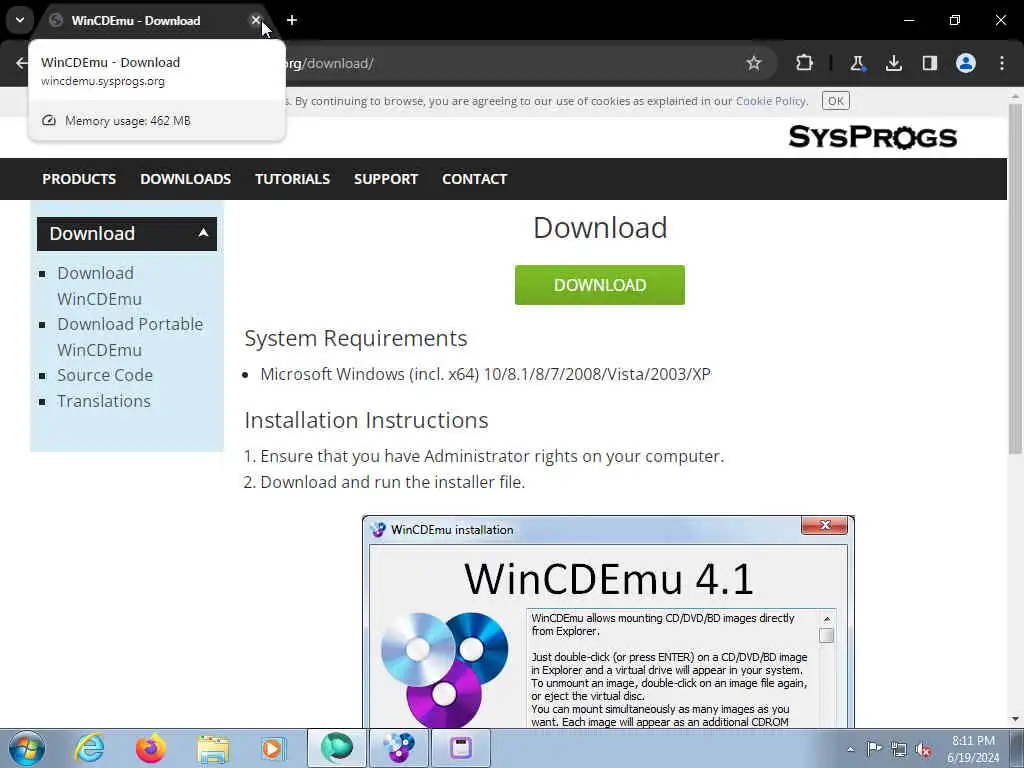
Task: Show hidden tray icons arrow
Action: [850, 749]
